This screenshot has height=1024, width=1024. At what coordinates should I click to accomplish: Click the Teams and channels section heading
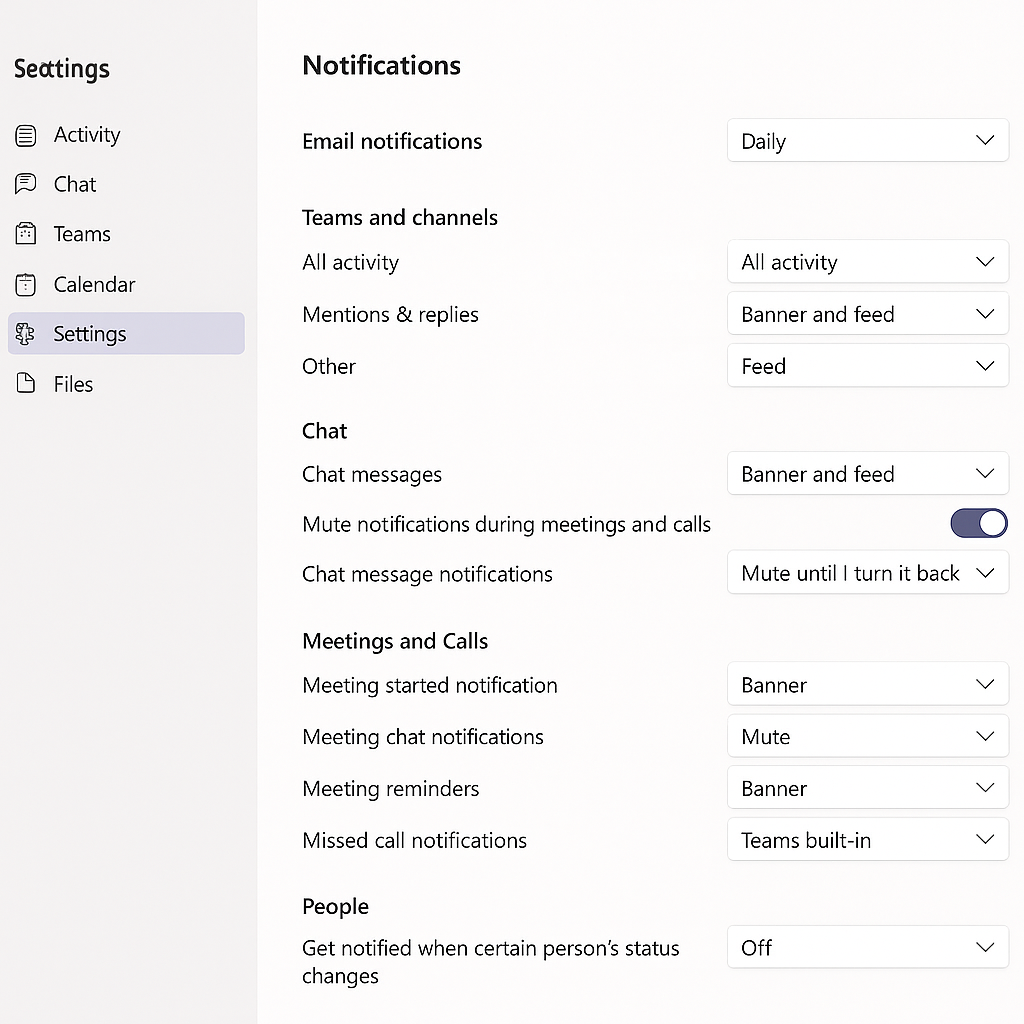click(x=400, y=217)
